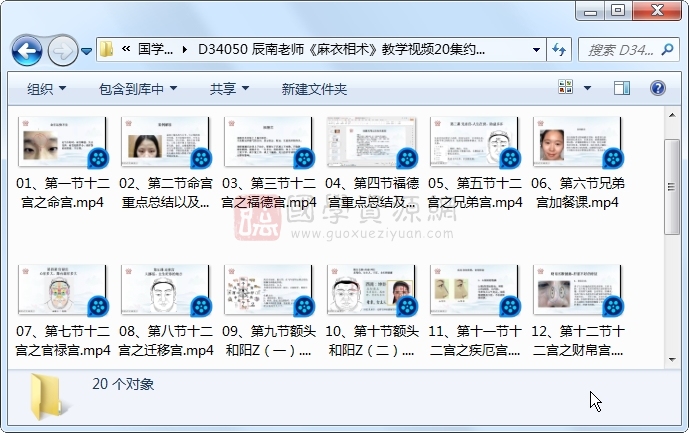689x433 pixels.
Task: Click the scrollbar up arrow
Action: tap(672, 115)
